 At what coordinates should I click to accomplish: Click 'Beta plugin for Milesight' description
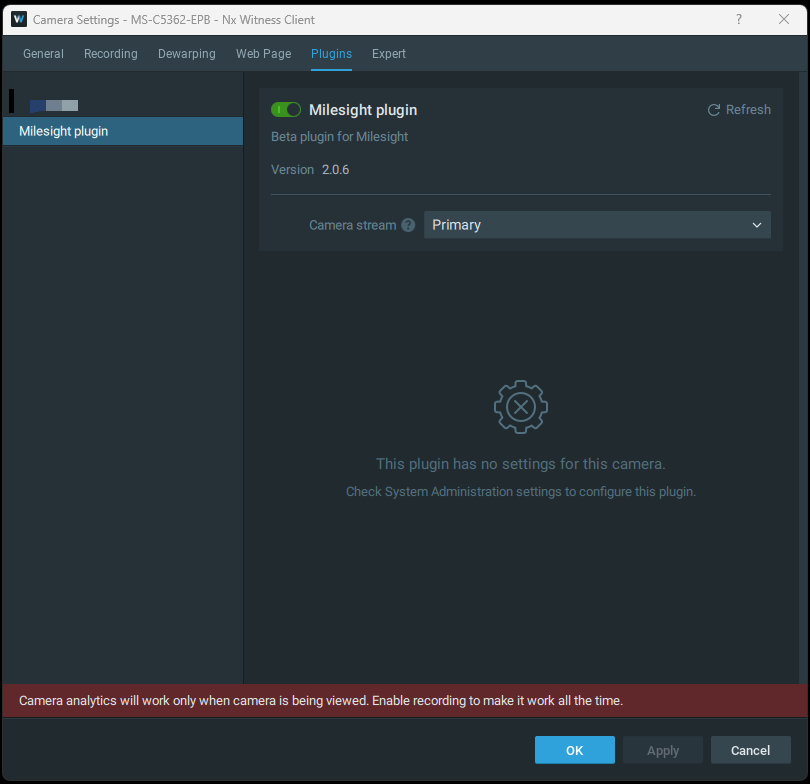click(x=339, y=137)
